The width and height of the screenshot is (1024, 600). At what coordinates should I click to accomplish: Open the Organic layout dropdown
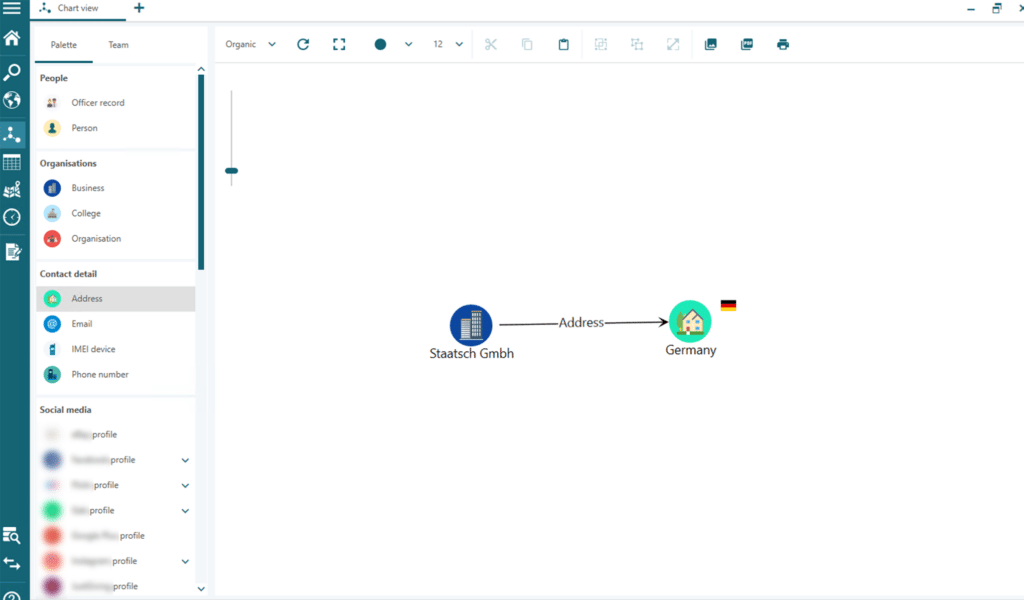point(250,44)
